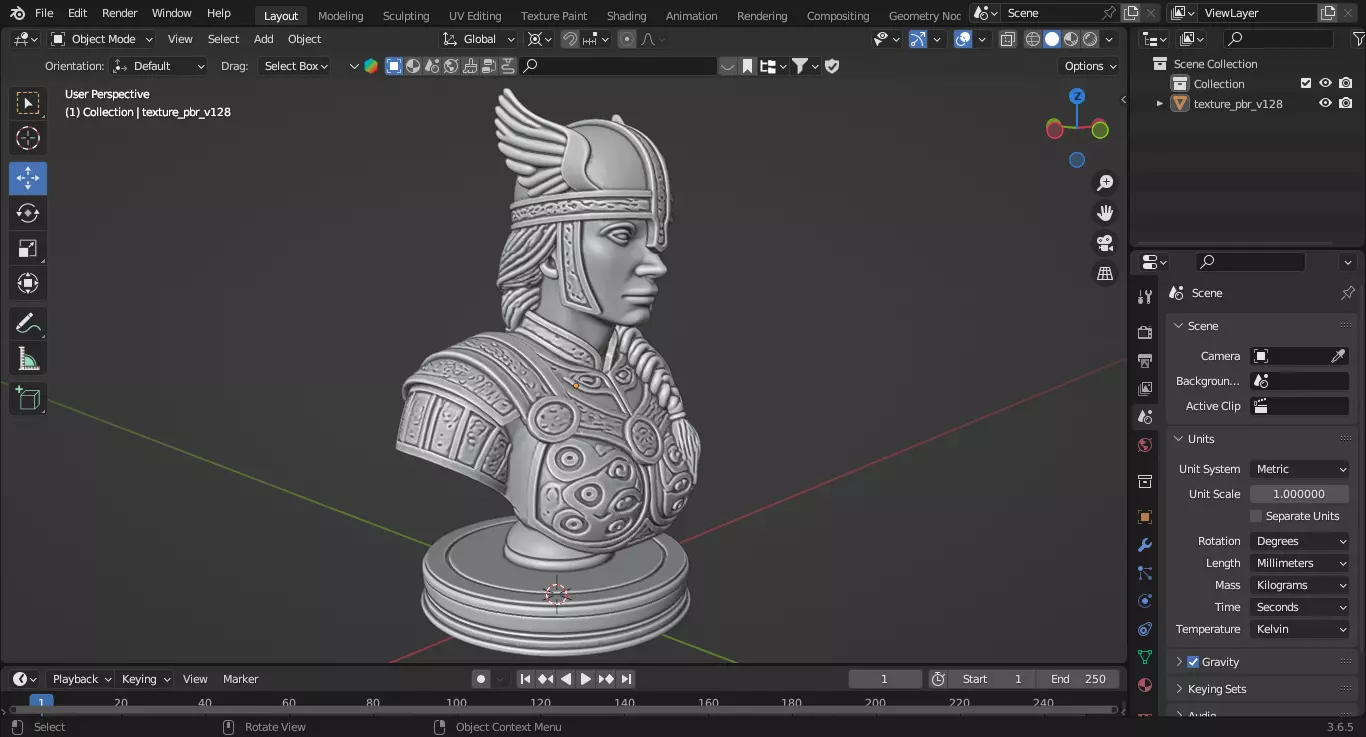The image size is (1366, 737).
Task: Open the Drag Select Box dropdown
Action: (294, 66)
